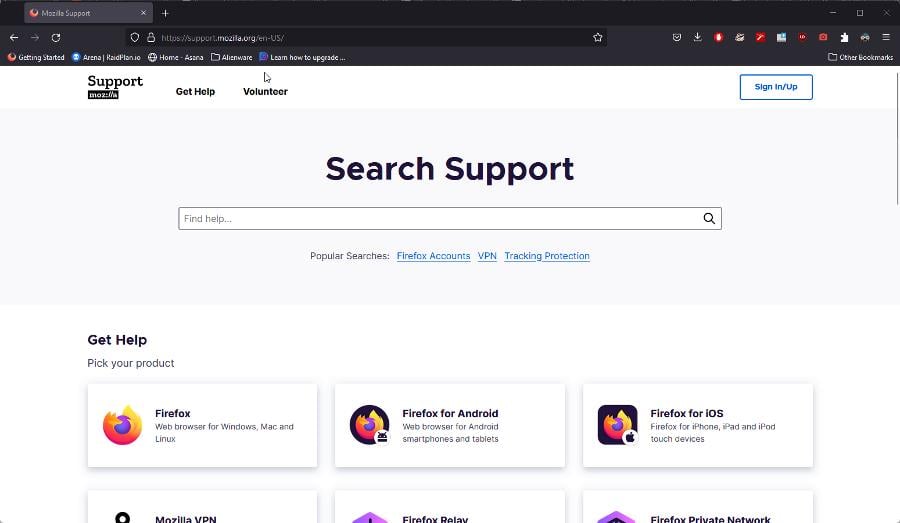Open the Firefox Relay product card
The height and width of the screenshot is (523, 900).
point(450,507)
